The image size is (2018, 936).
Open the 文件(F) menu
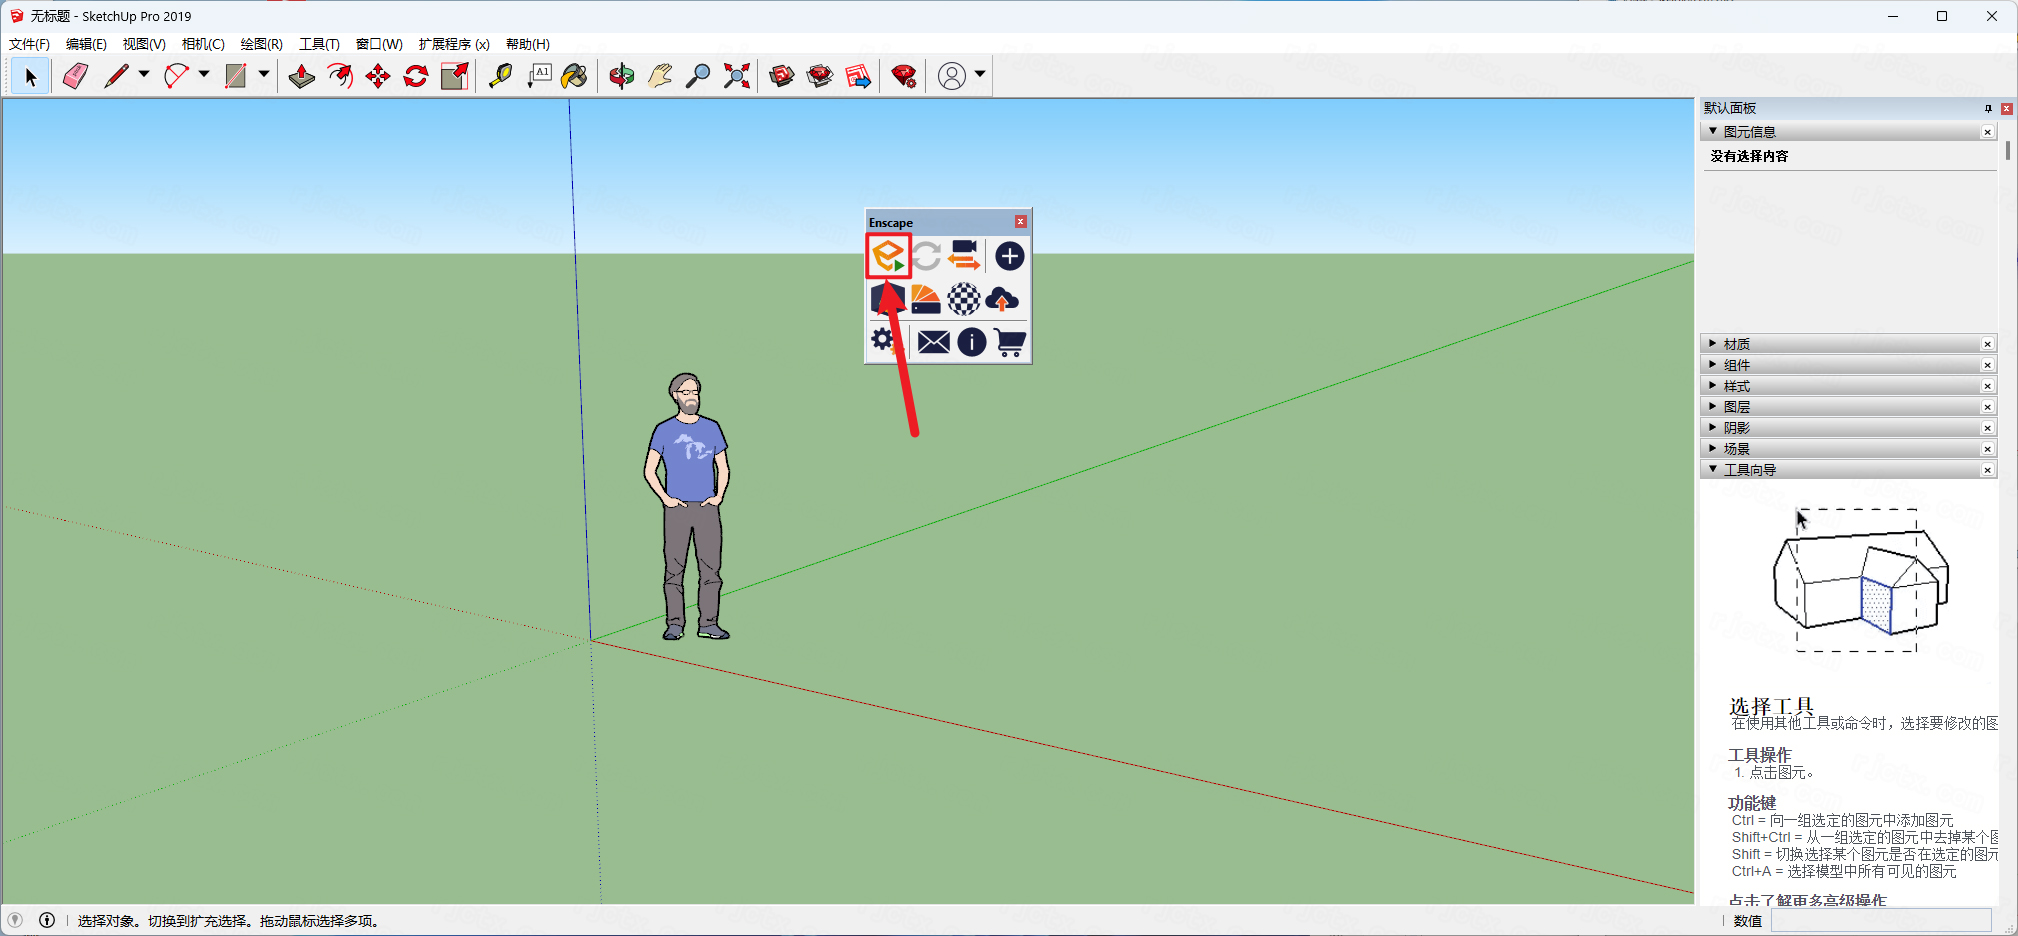[29, 44]
